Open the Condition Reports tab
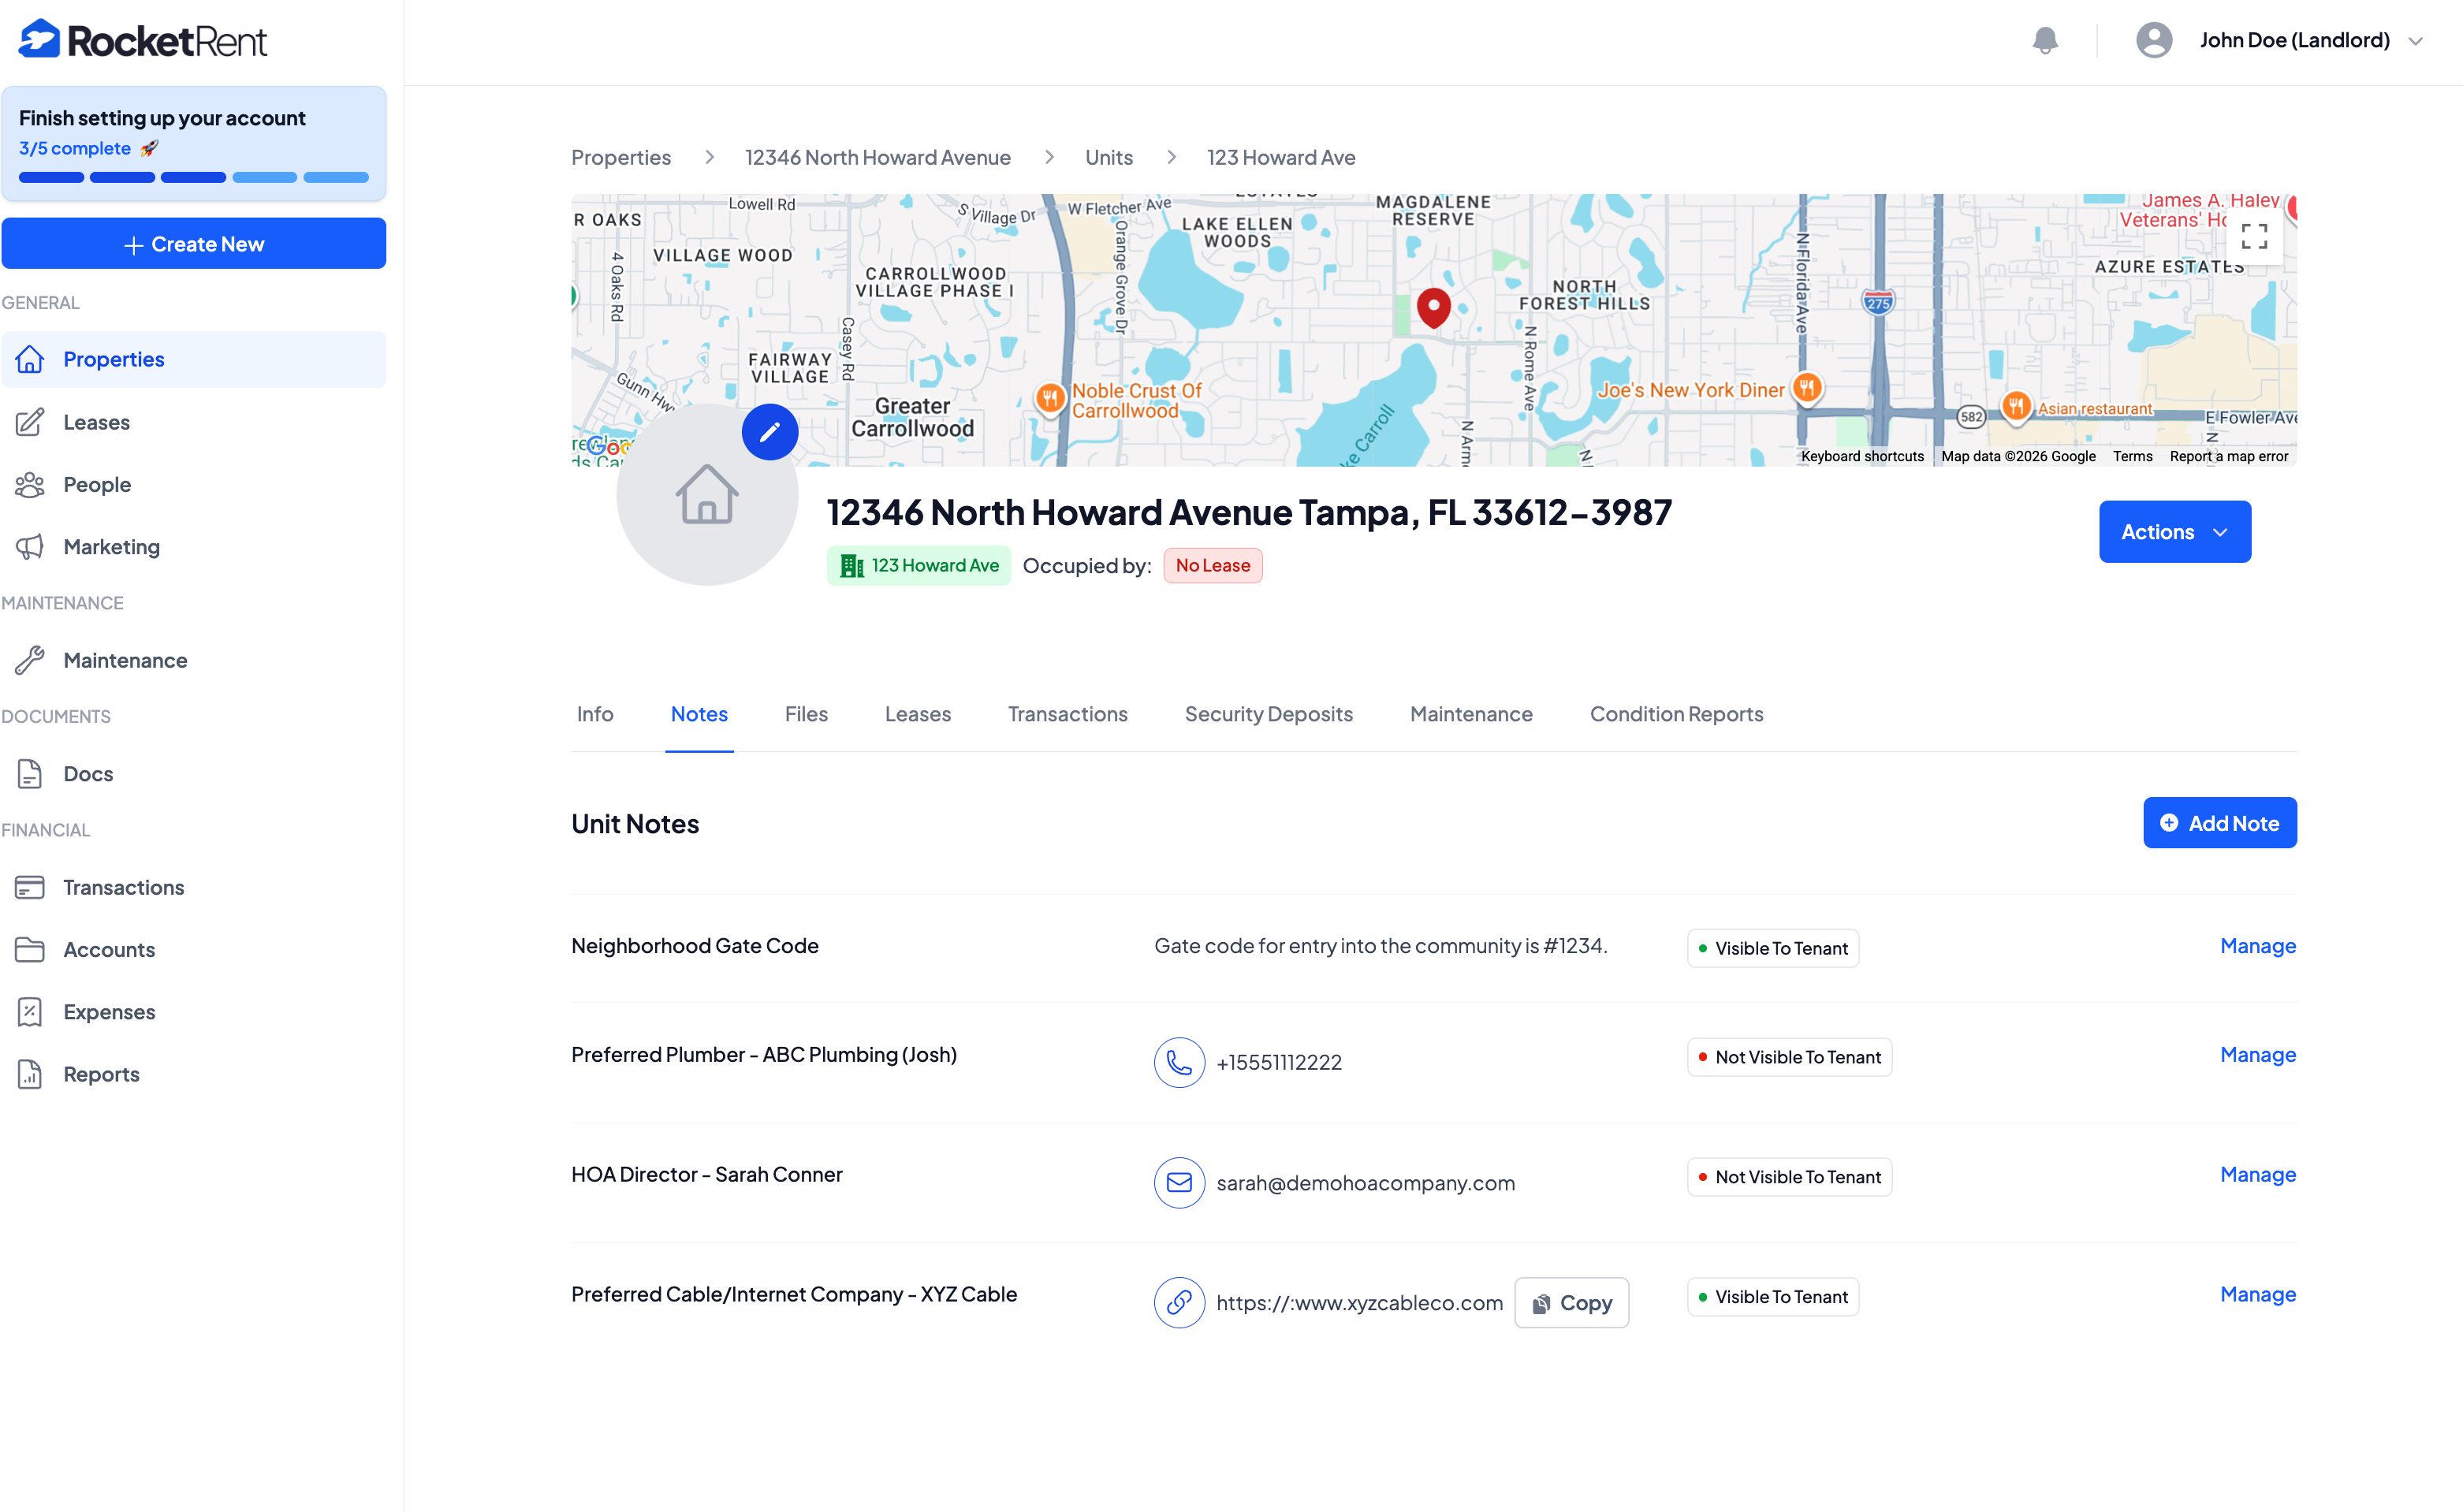This screenshot has width=2463, height=1512. 1676,714
